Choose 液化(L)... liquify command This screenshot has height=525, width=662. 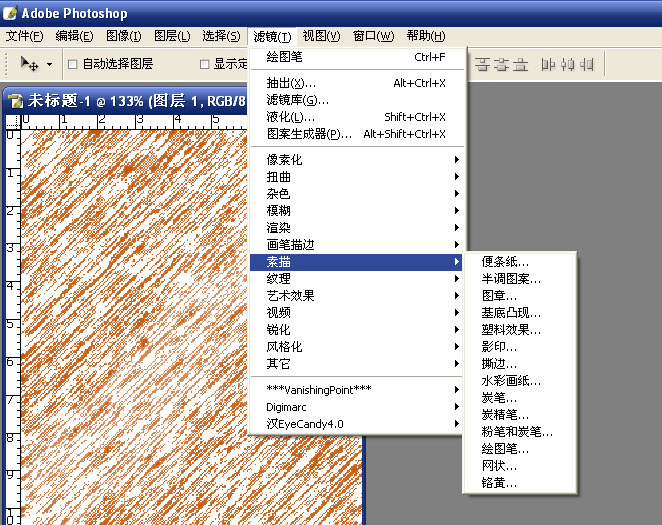pyautogui.click(x=357, y=117)
